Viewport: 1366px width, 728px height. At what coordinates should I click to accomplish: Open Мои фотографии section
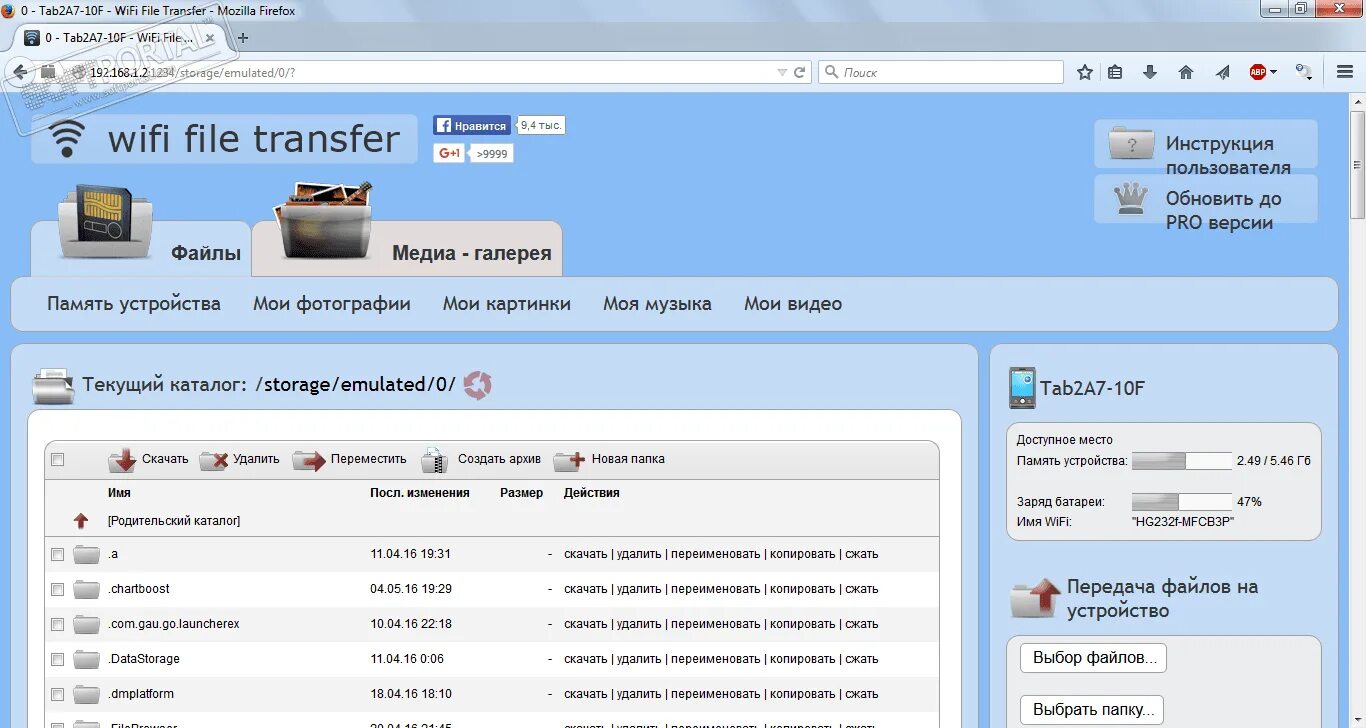click(x=332, y=304)
